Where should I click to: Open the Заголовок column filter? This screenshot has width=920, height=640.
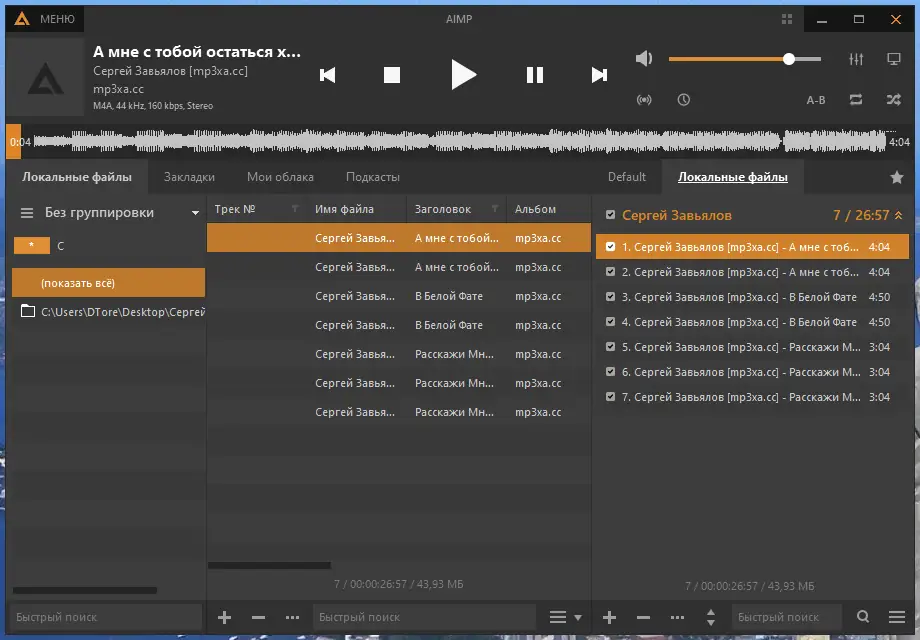(495, 209)
